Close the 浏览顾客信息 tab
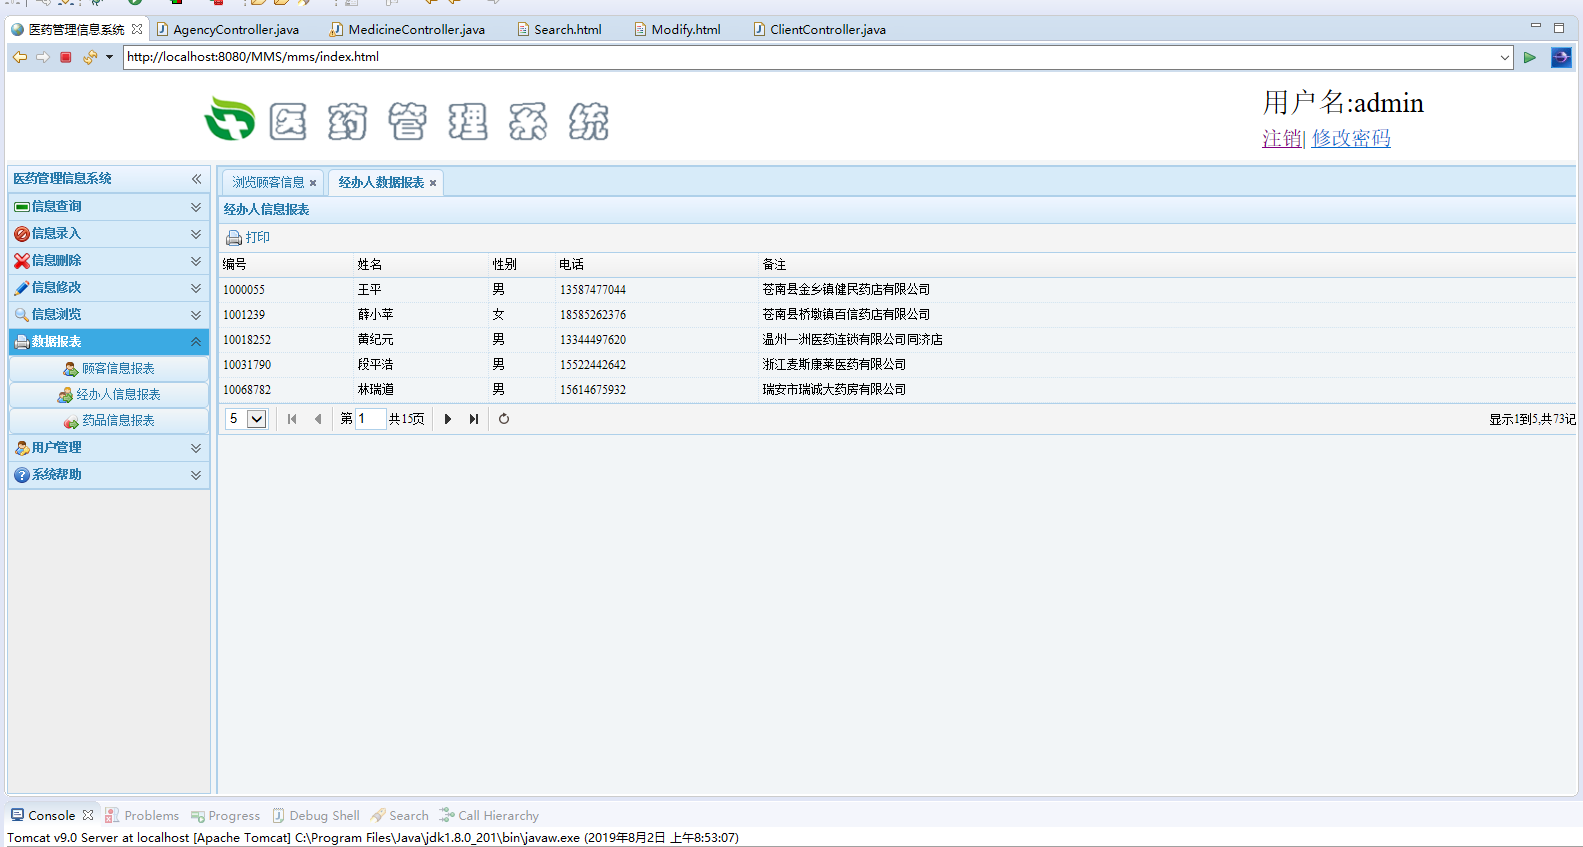The width and height of the screenshot is (1583, 847). pos(313,183)
